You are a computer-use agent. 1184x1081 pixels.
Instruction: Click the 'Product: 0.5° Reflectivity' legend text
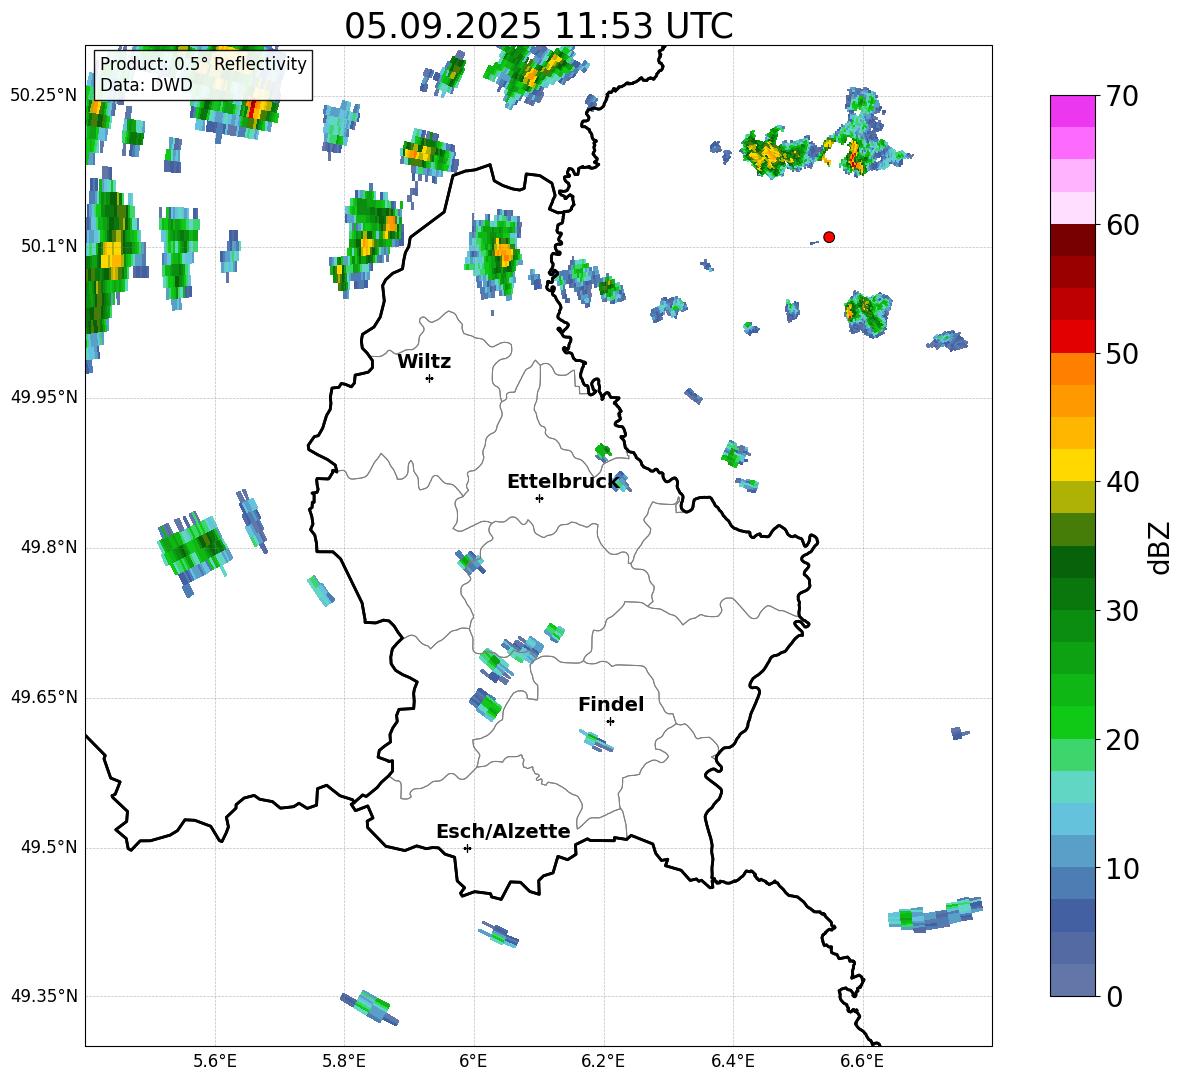[203, 63]
